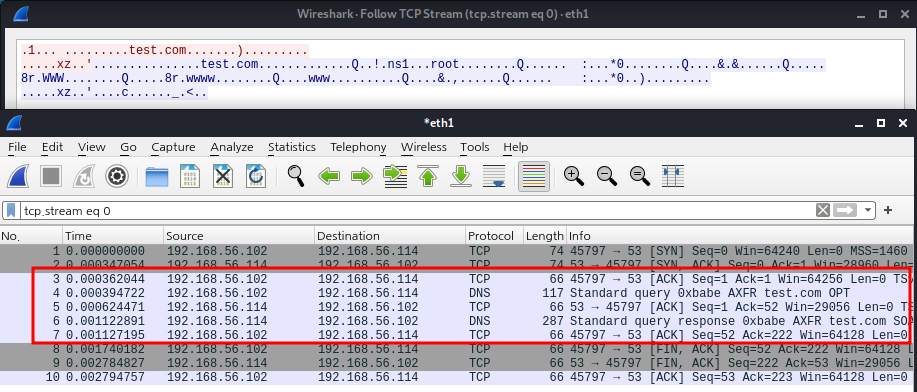Open capture options gear icon

(117, 176)
